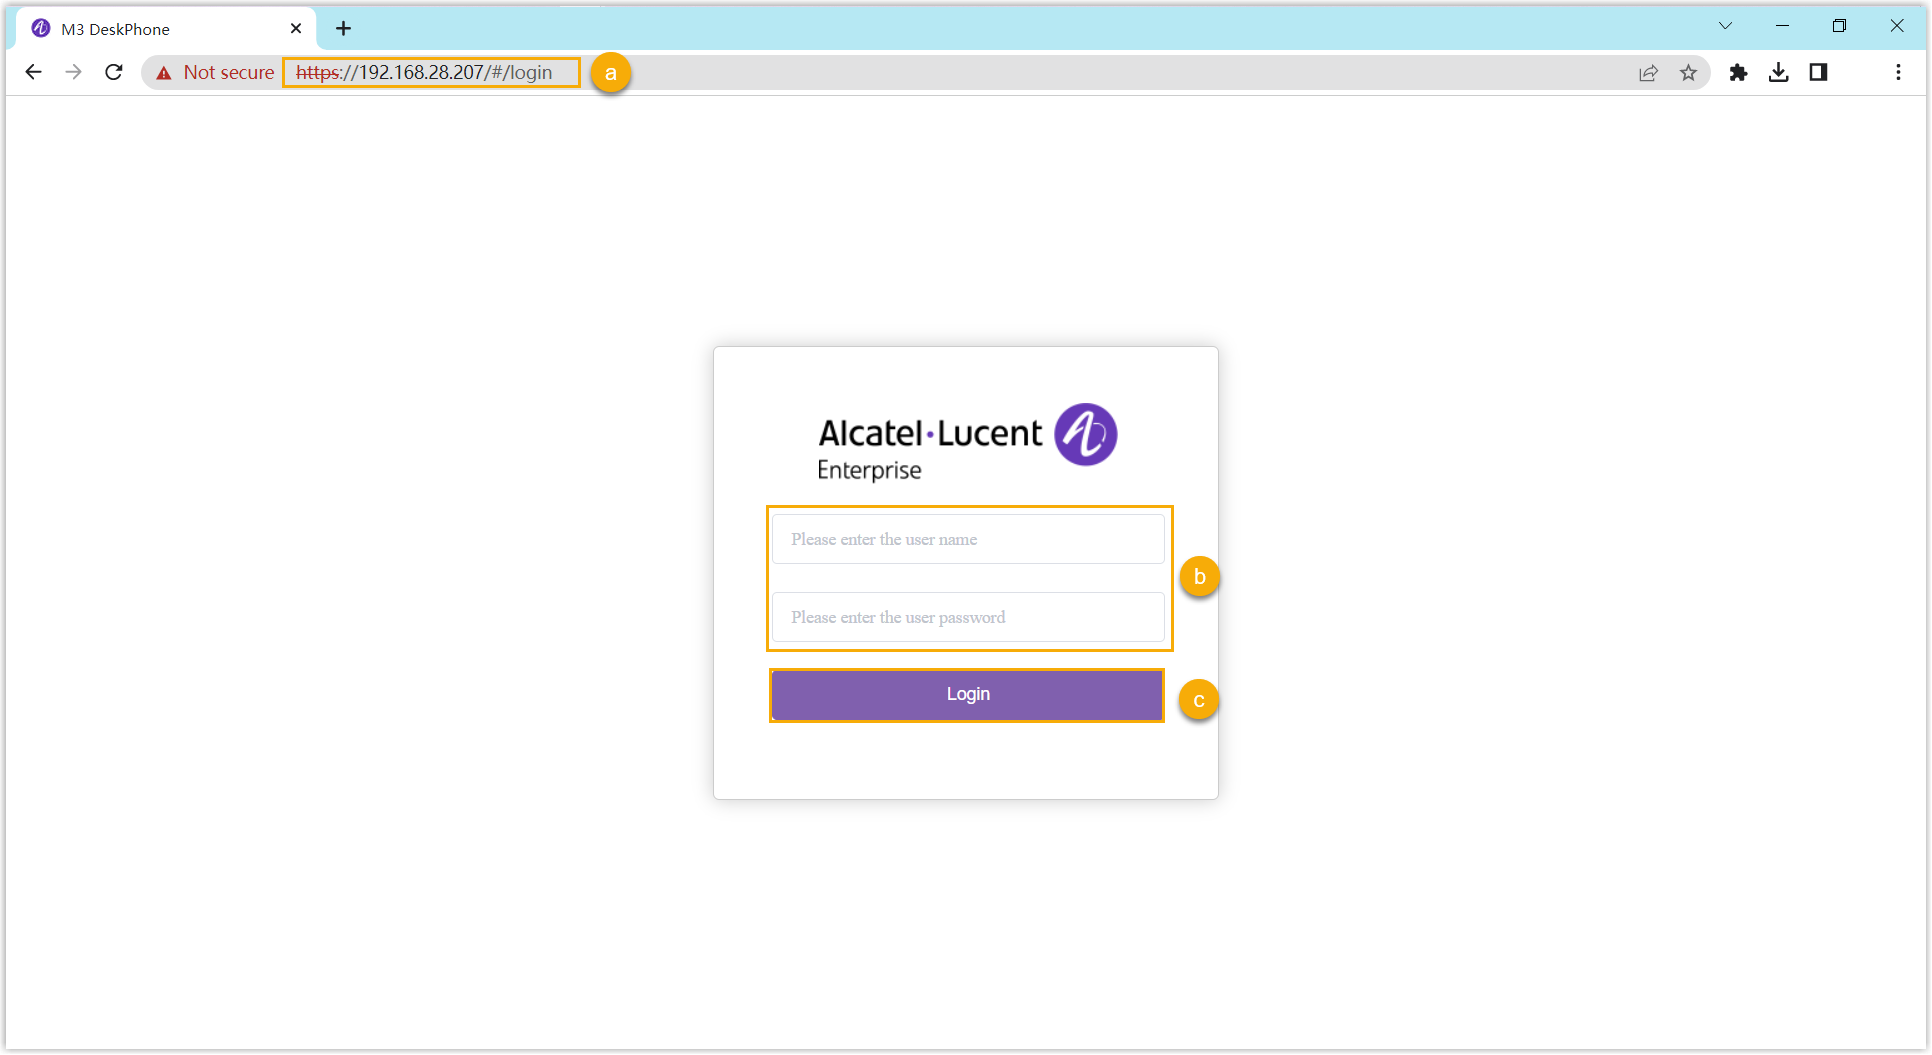The width and height of the screenshot is (1932, 1055).
Task: Click the Not secure warning icon
Action: tap(164, 73)
